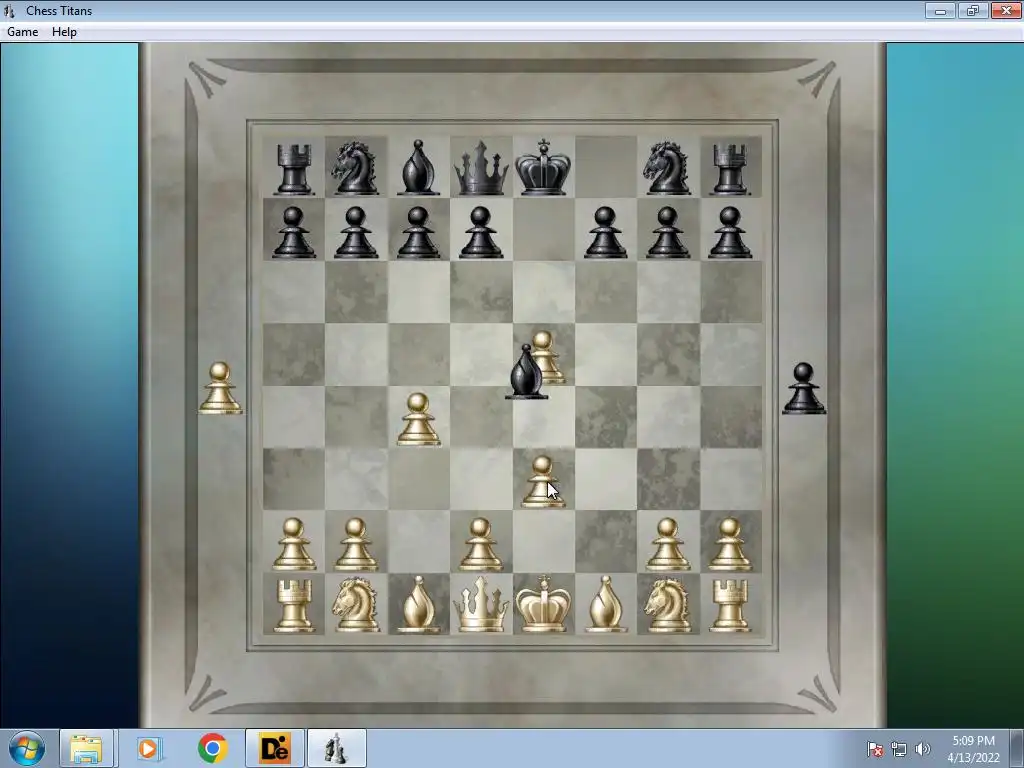The height and width of the screenshot is (768, 1024).
Task: Open the Windows Start menu
Action: point(27,748)
